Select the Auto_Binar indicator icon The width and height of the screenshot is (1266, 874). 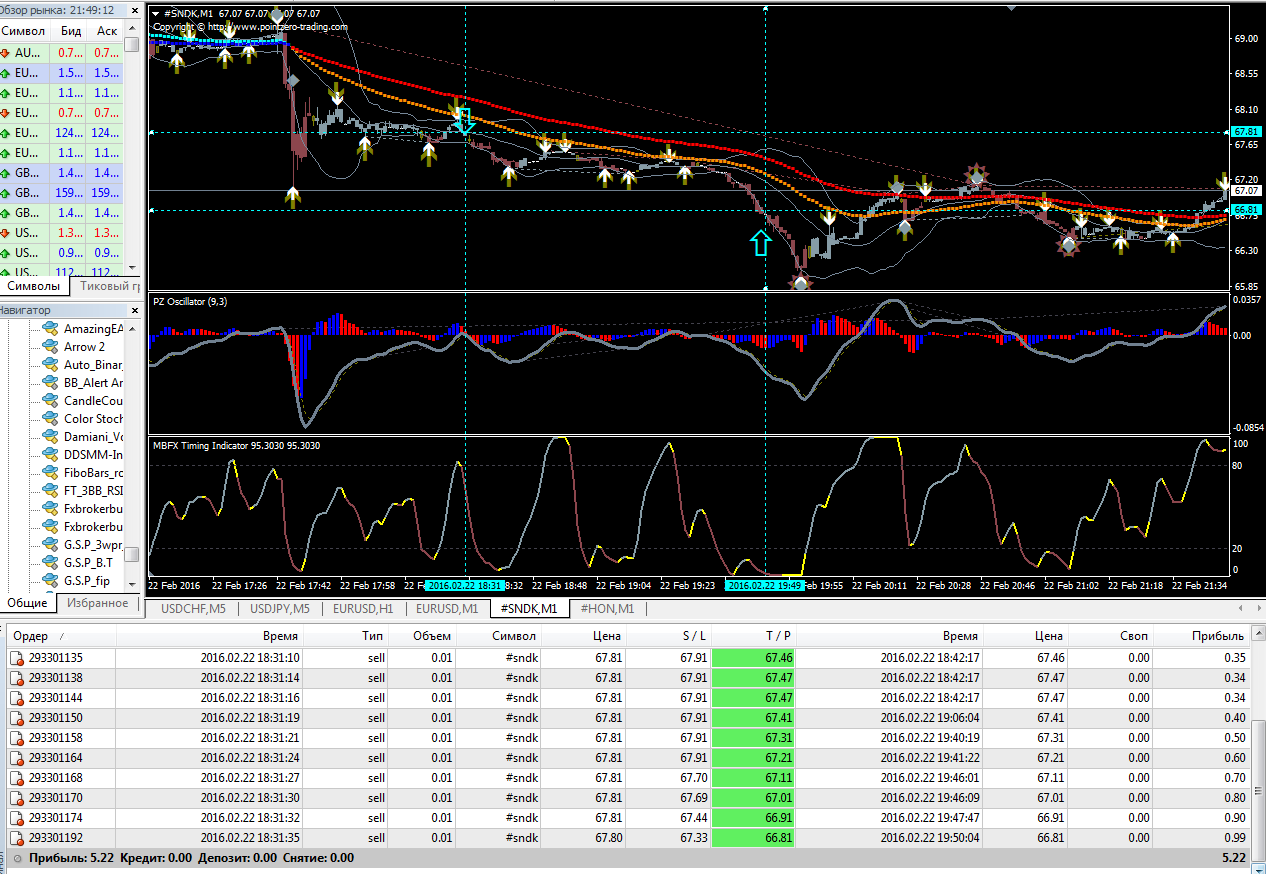click(49, 364)
